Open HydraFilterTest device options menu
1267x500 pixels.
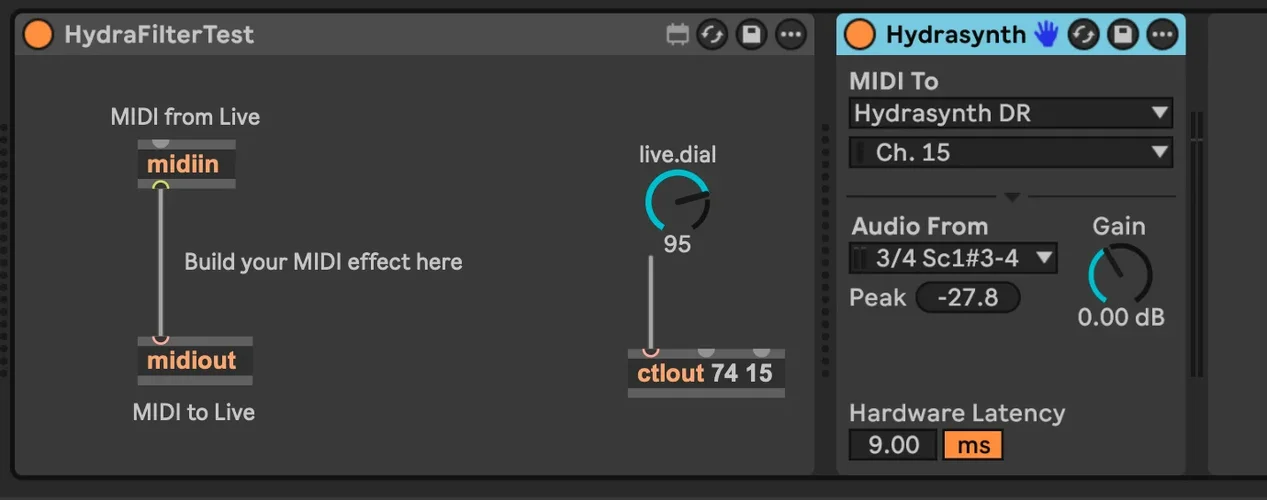pos(791,35)
